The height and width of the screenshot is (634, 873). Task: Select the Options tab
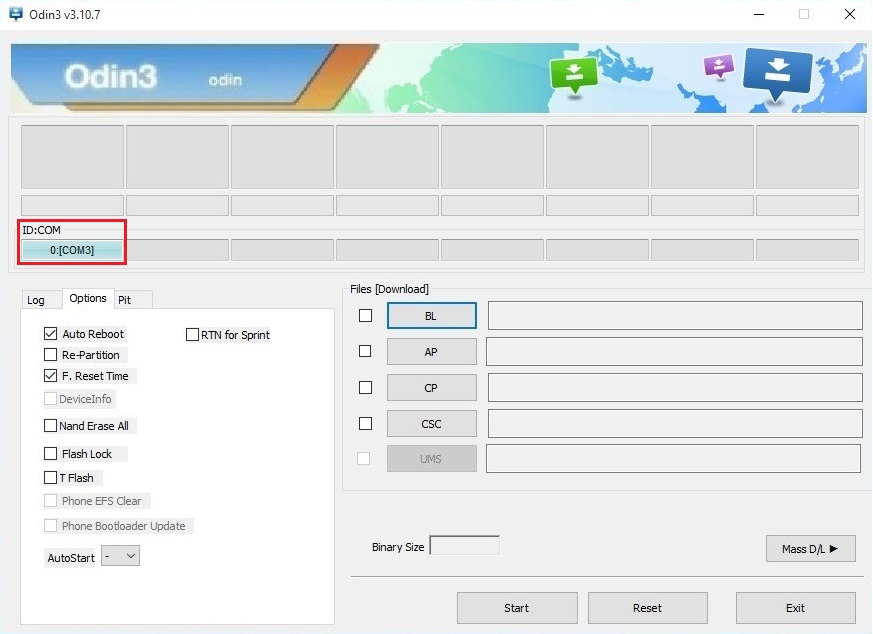[88, 298]
